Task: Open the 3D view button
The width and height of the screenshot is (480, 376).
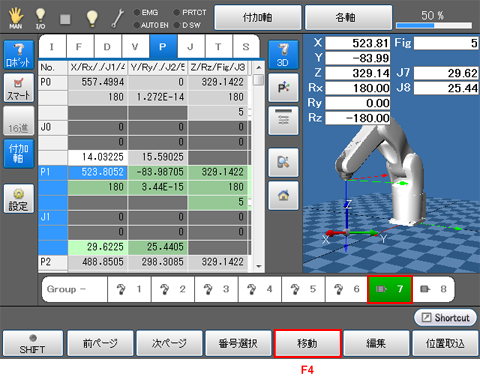Action: click(283, 55)
